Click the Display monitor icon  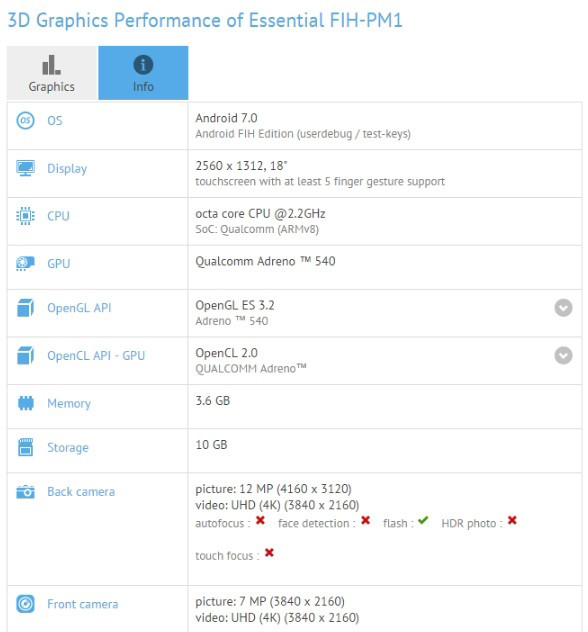25,168
